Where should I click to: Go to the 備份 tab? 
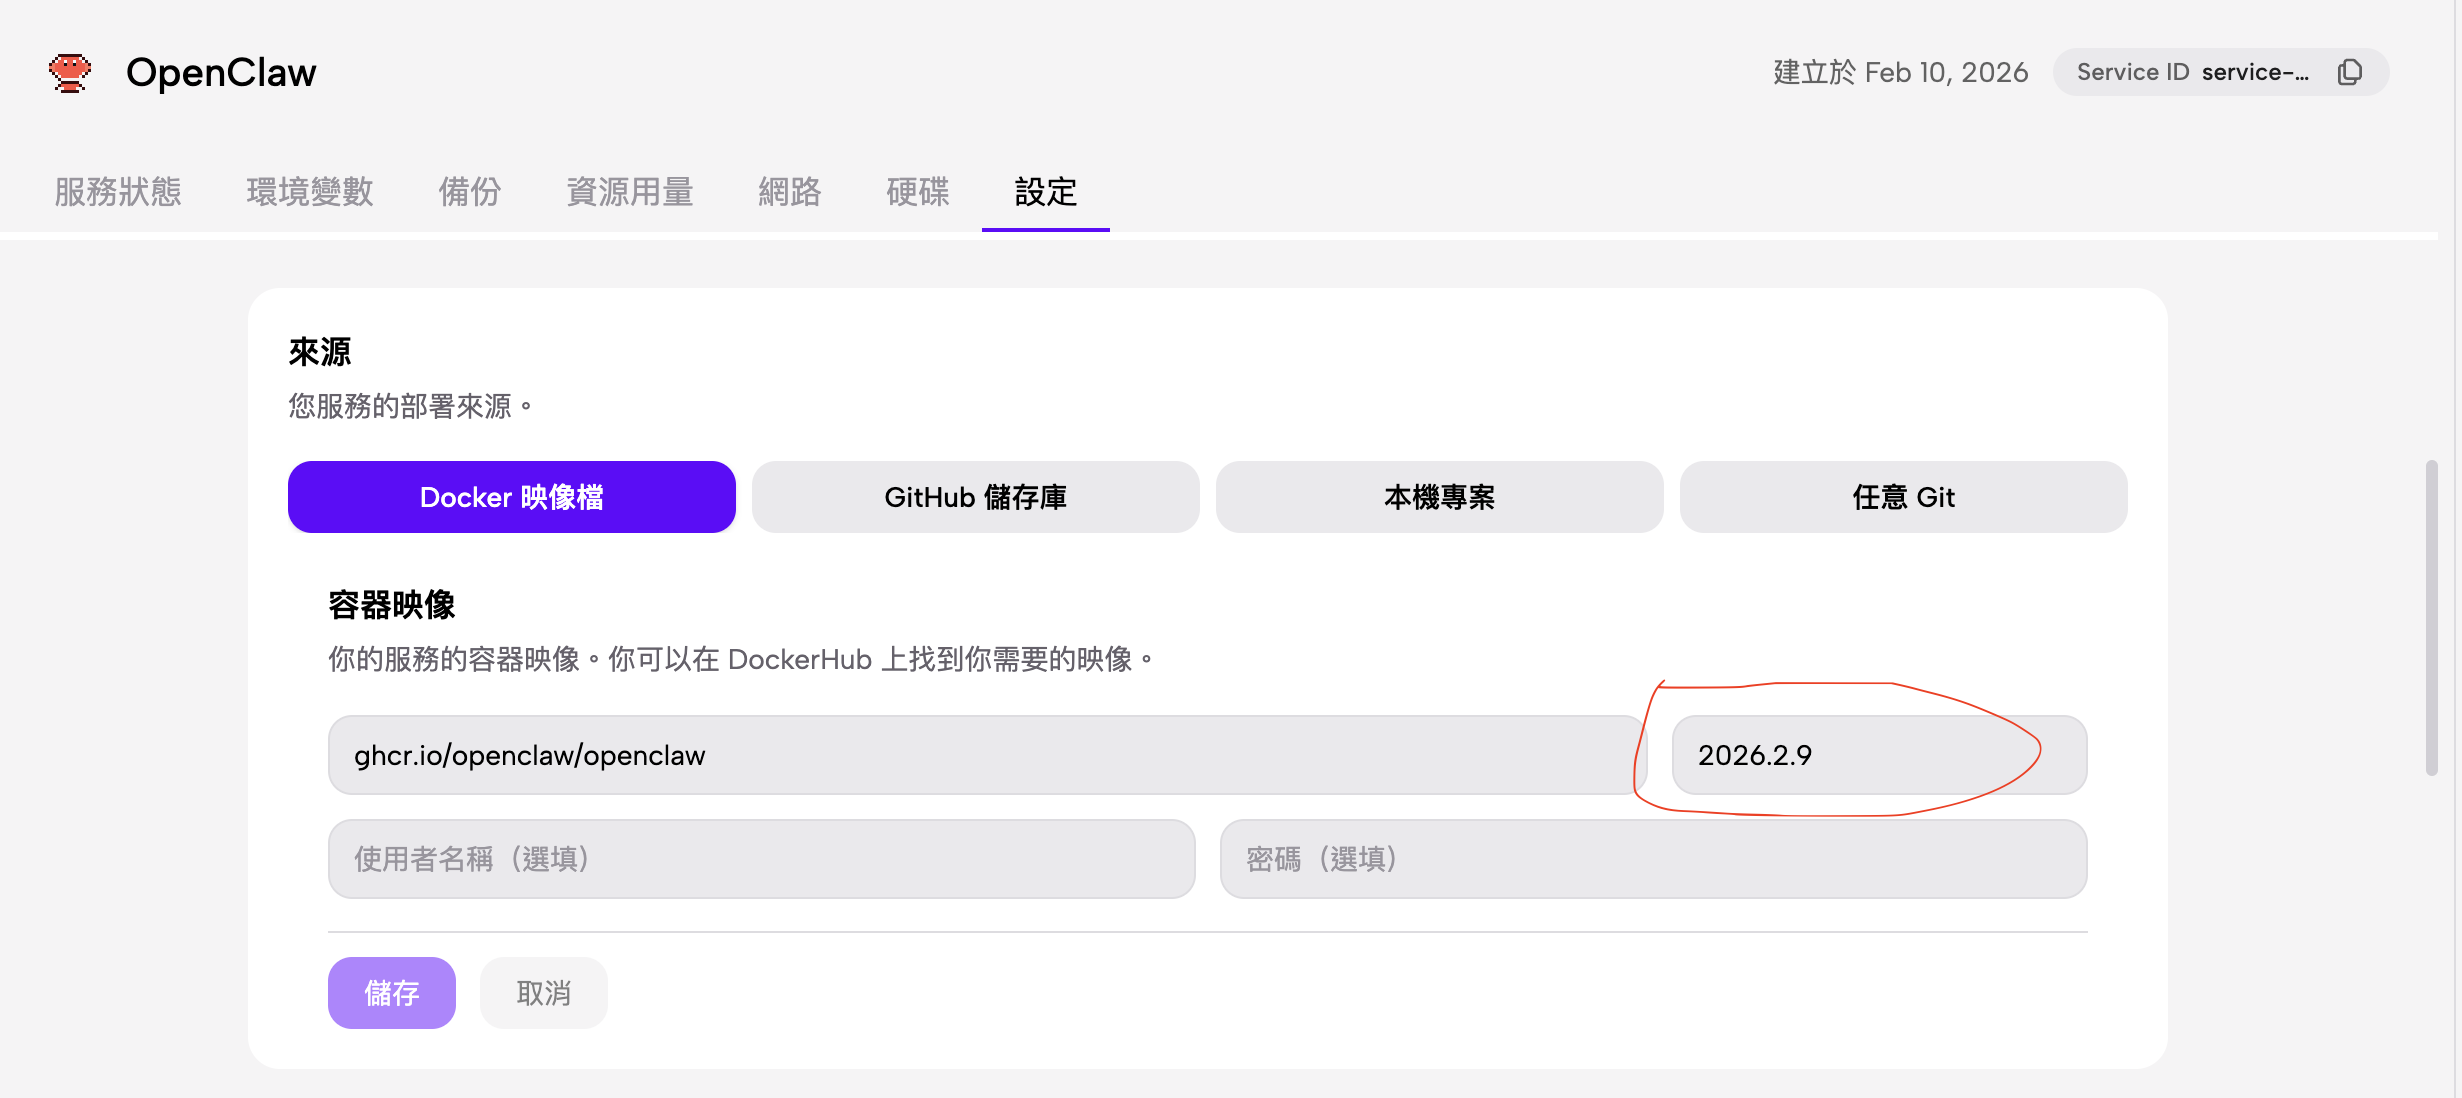(470, 191)
